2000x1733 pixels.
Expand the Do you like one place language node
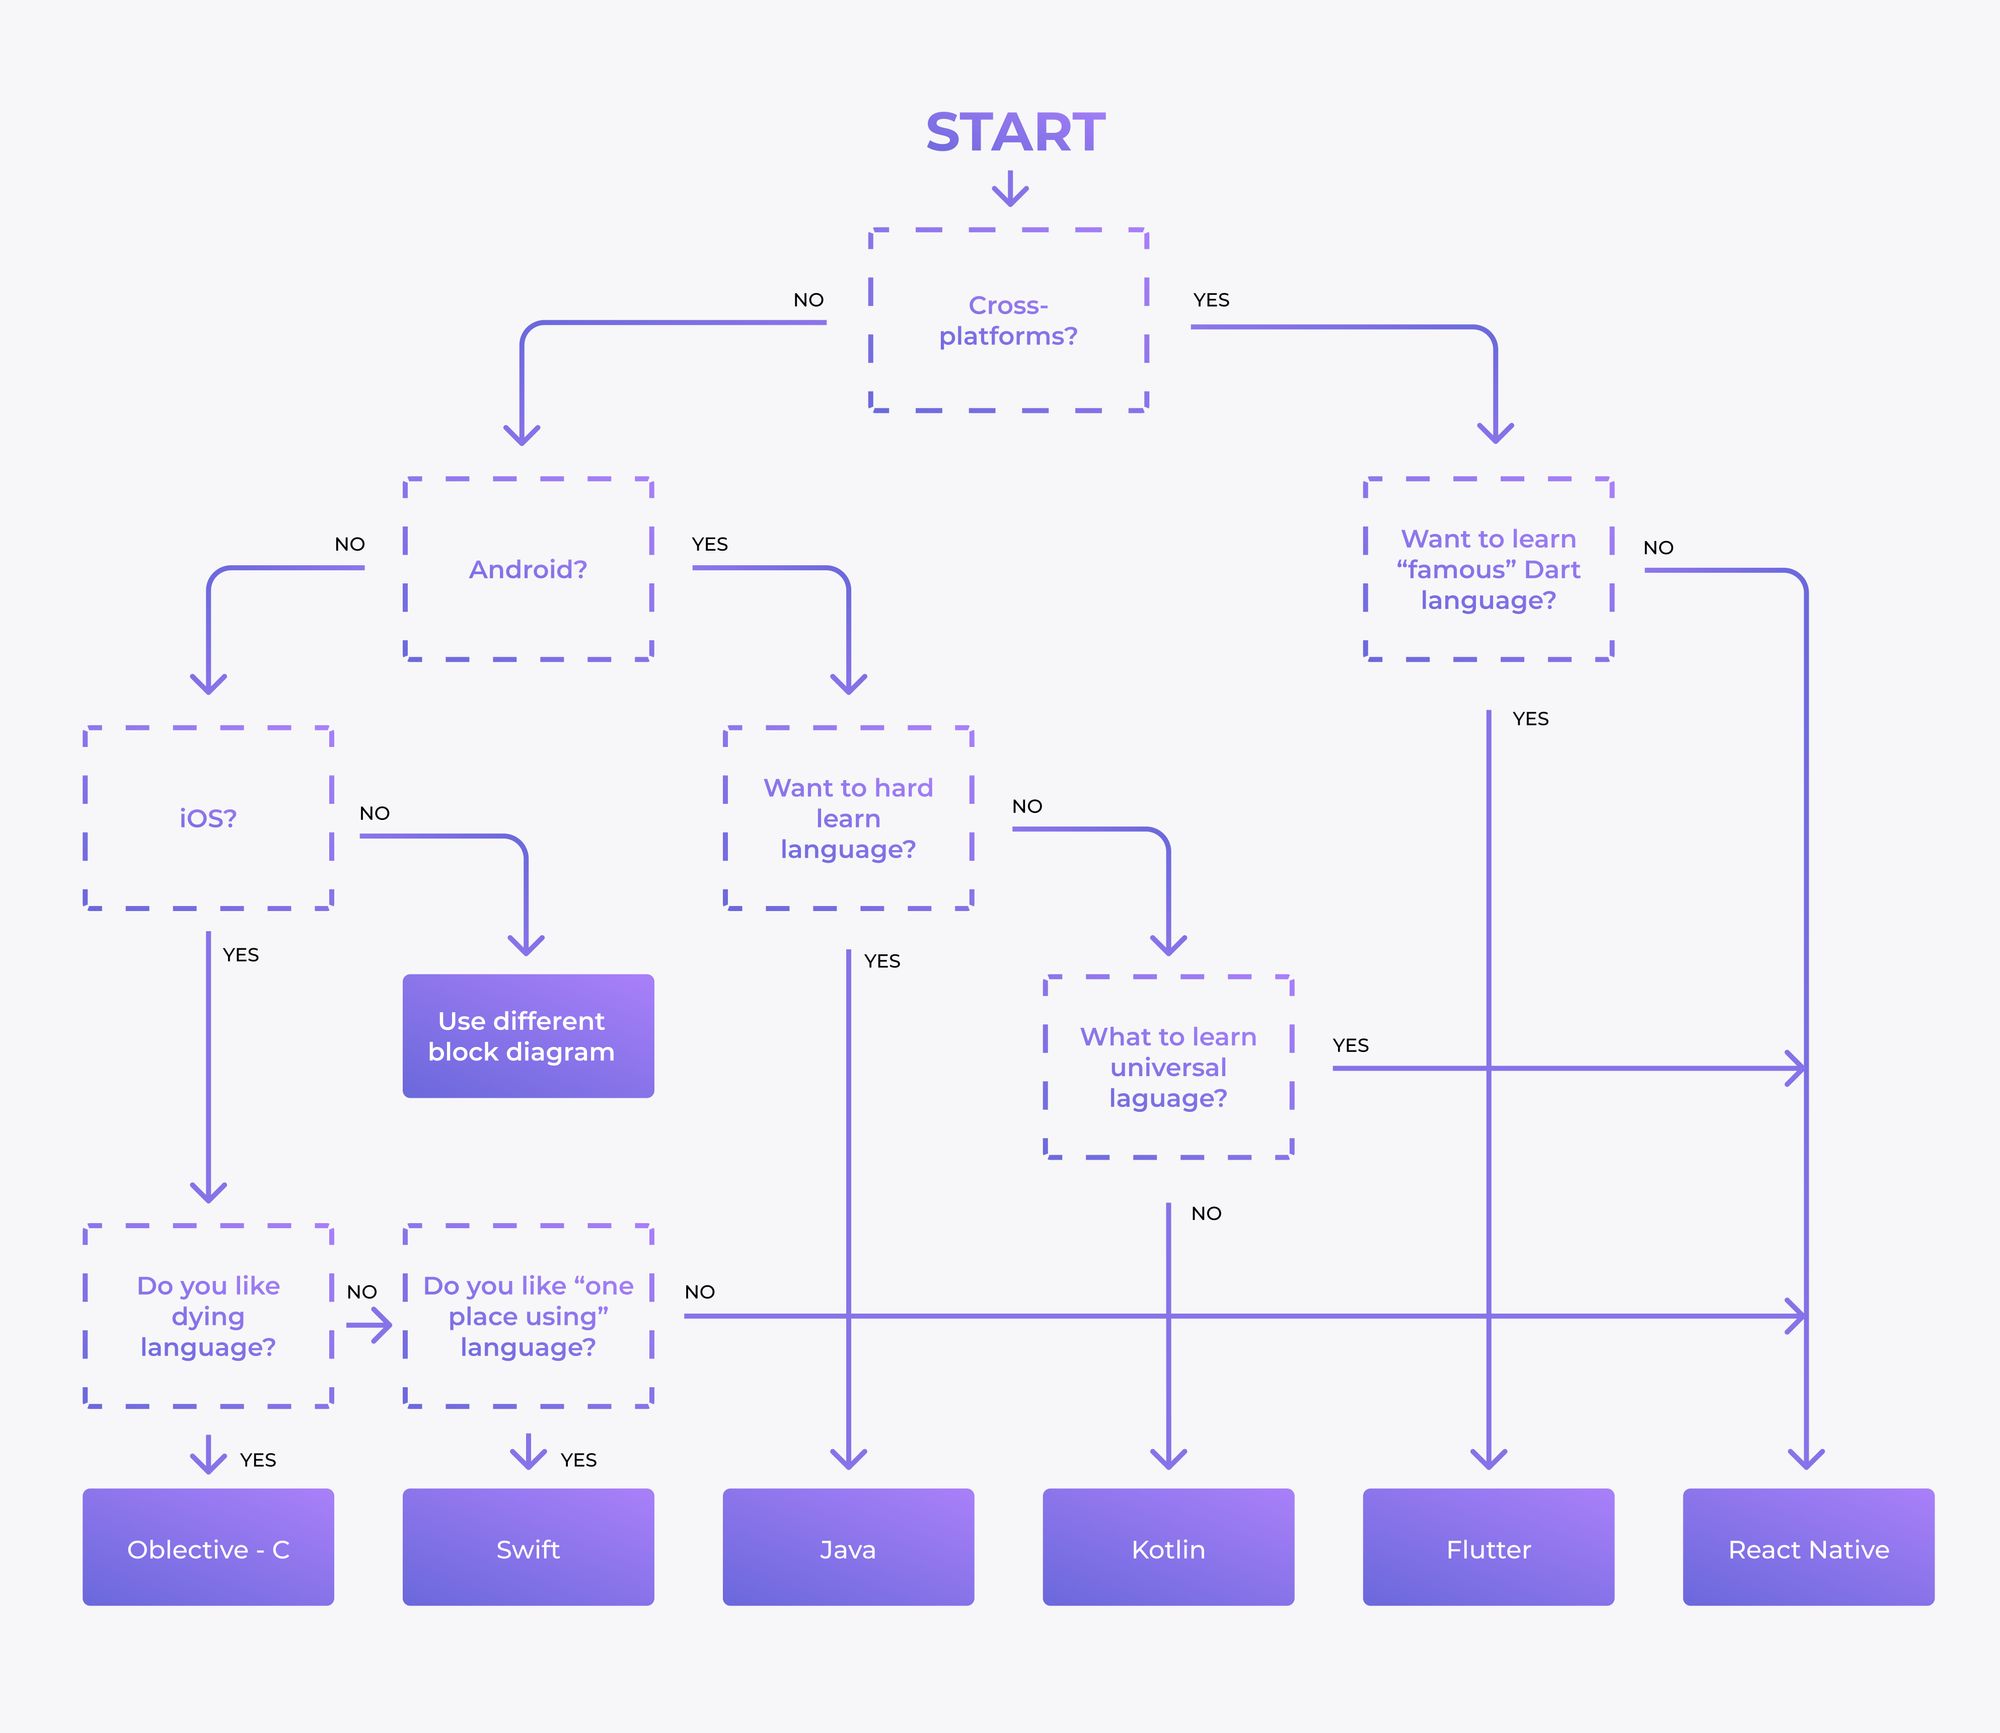tap(527, 1310)
